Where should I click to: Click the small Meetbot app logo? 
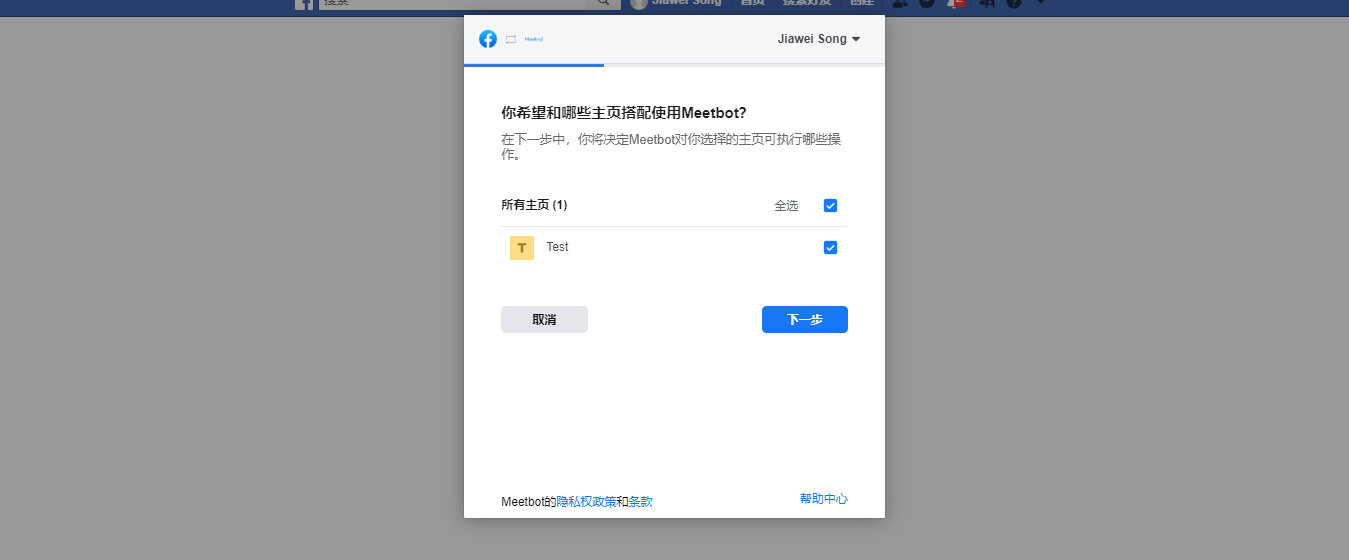pos(534,39)
